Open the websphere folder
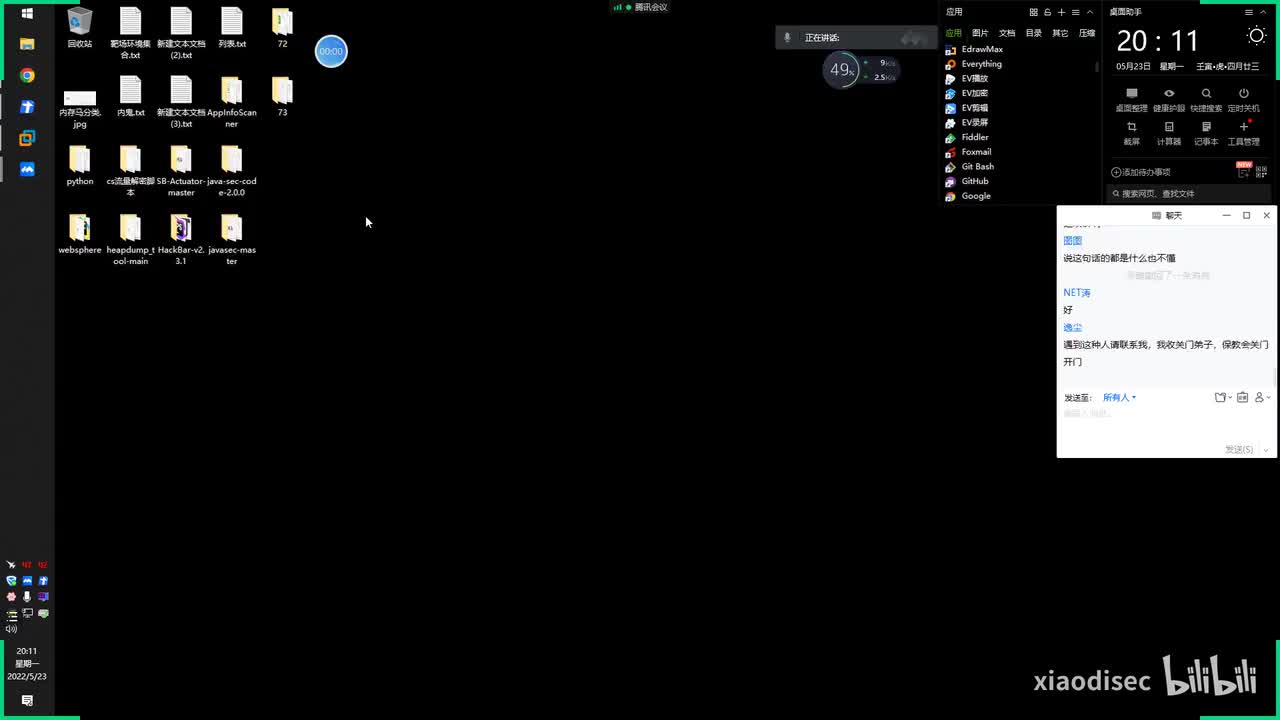This screenshot has width=1280, height=720. coord(80,234)
